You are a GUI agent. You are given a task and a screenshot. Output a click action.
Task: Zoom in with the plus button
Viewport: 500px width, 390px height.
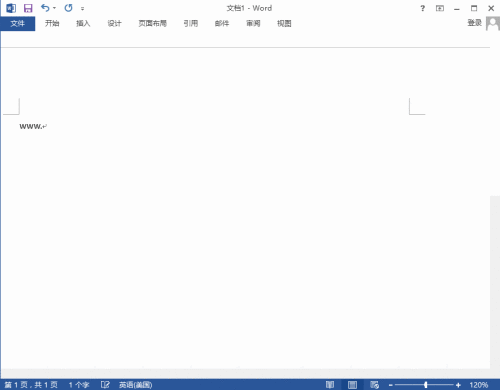(458, 385)
